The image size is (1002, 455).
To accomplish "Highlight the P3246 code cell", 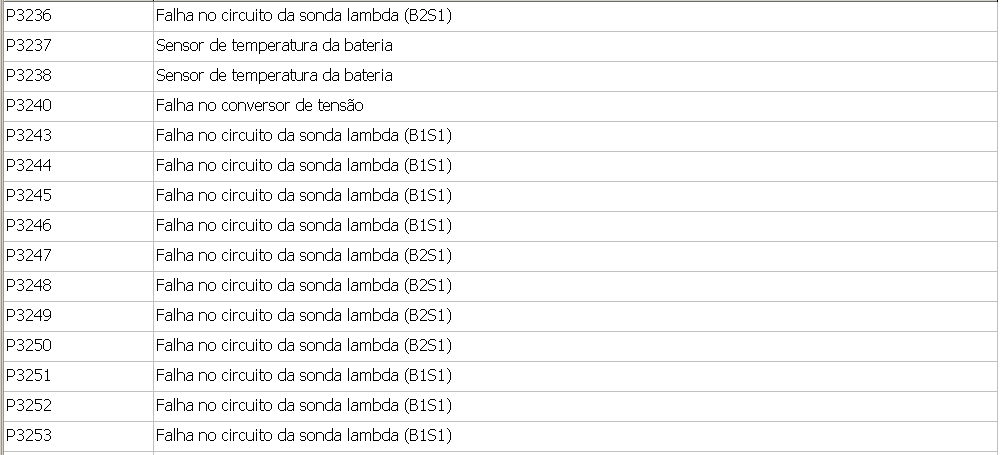I will pos(28,226).
